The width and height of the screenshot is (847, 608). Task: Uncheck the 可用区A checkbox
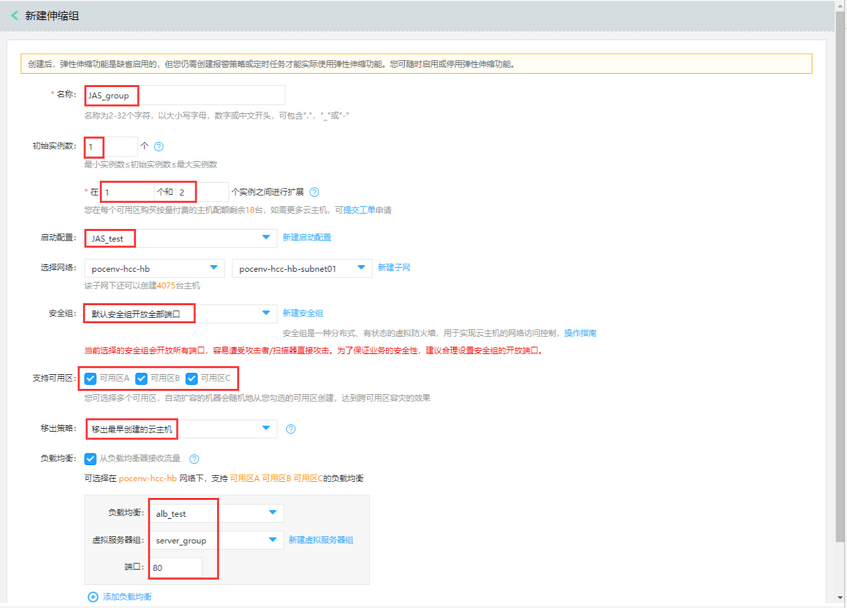89,378
